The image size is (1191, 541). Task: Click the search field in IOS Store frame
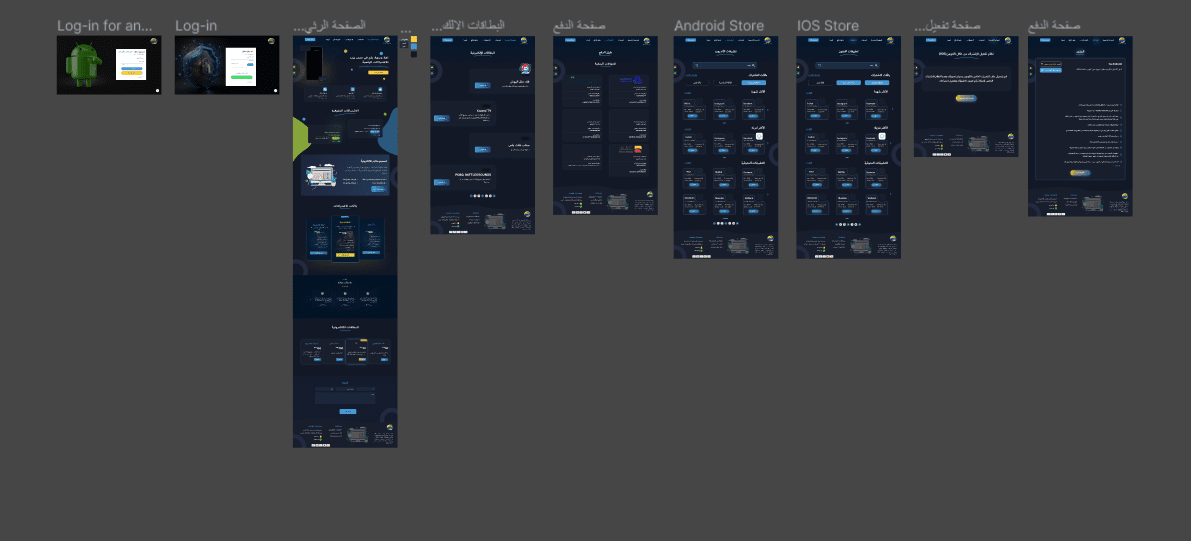pos(848,66)
